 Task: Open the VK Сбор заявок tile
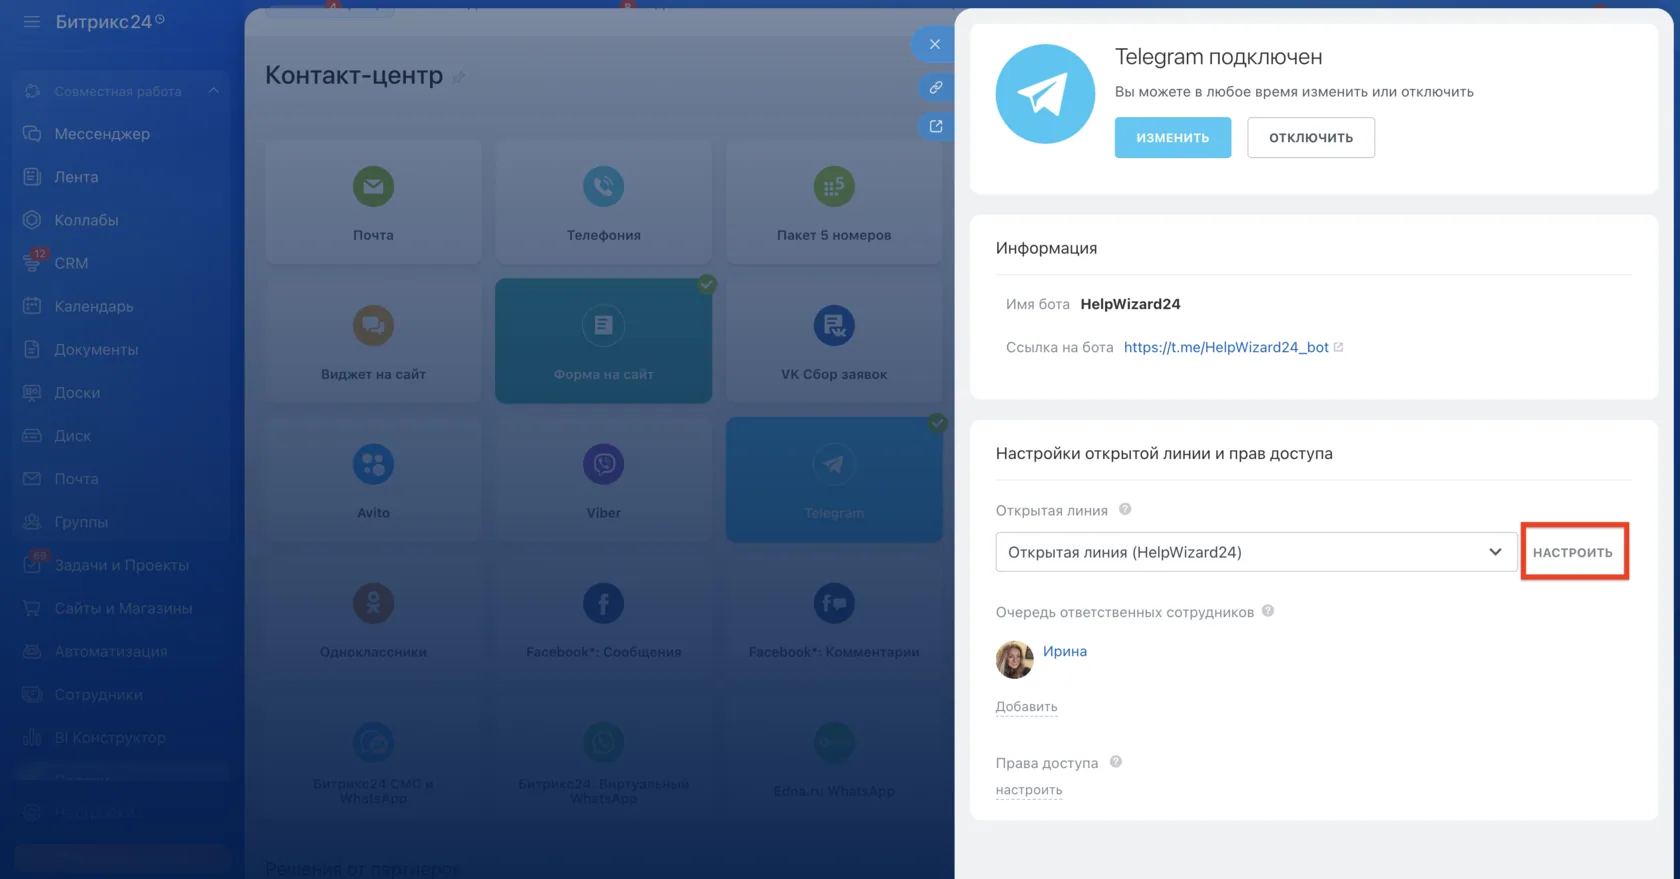click(x=834, y=341)
